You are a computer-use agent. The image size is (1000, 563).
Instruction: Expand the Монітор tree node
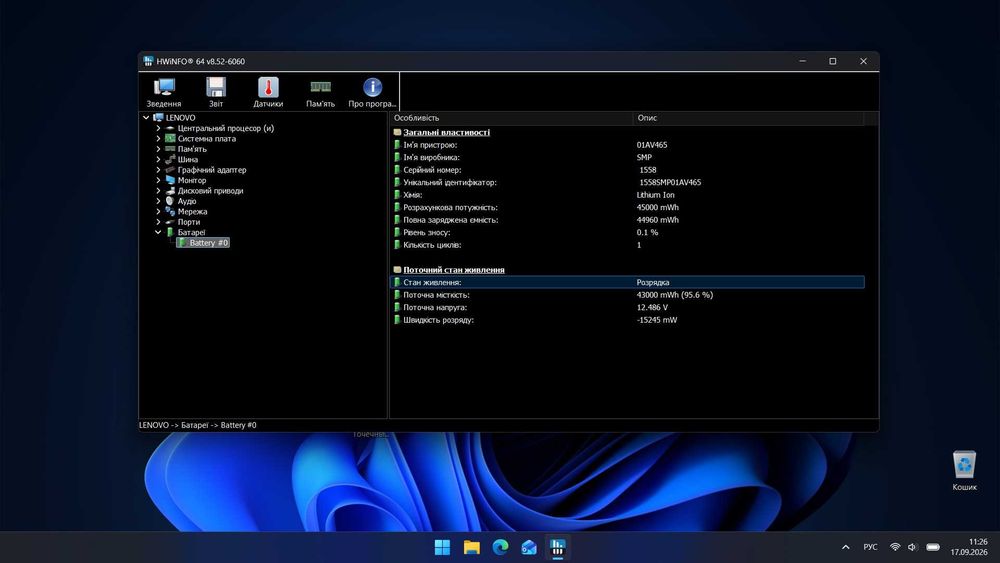(x=158, y=180)
